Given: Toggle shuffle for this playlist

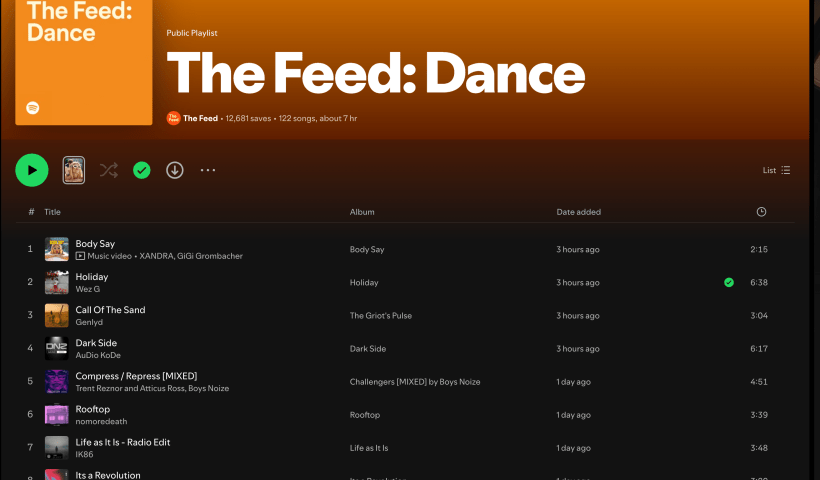Looking at the screenshot, I should (108, 170).
